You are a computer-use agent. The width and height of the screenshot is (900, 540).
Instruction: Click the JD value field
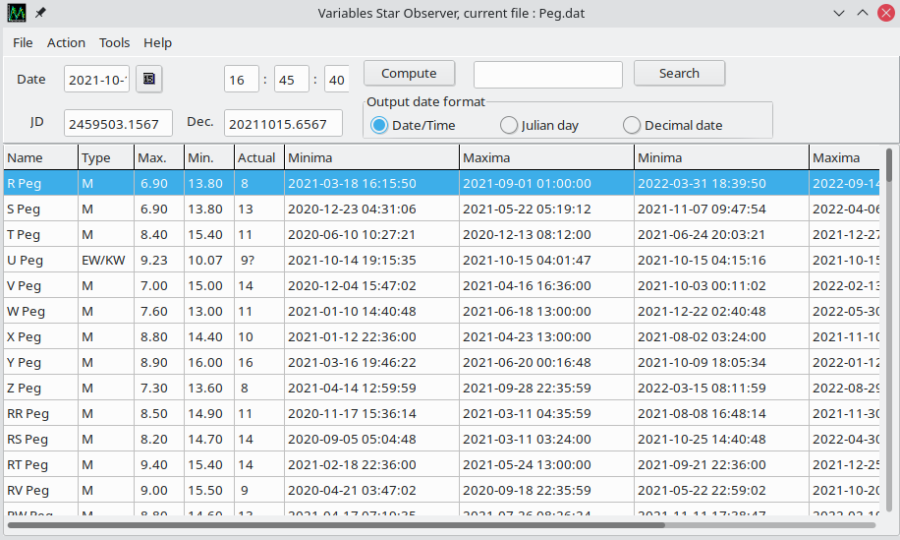click(x=118, y=123)
